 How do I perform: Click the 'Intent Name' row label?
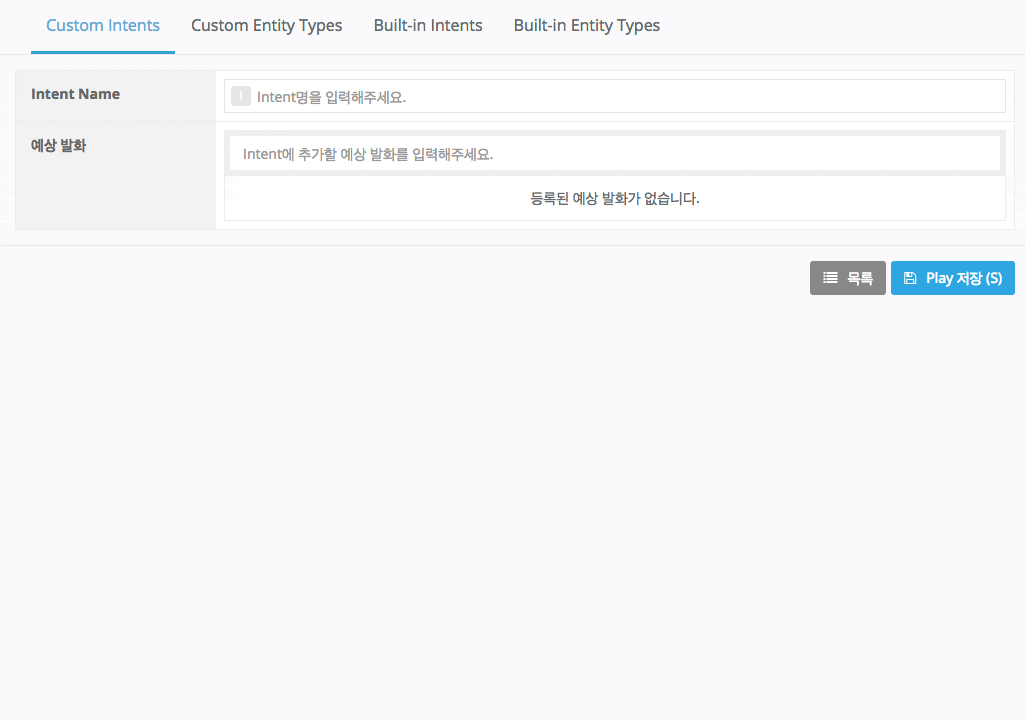click(x=76, y=94)
